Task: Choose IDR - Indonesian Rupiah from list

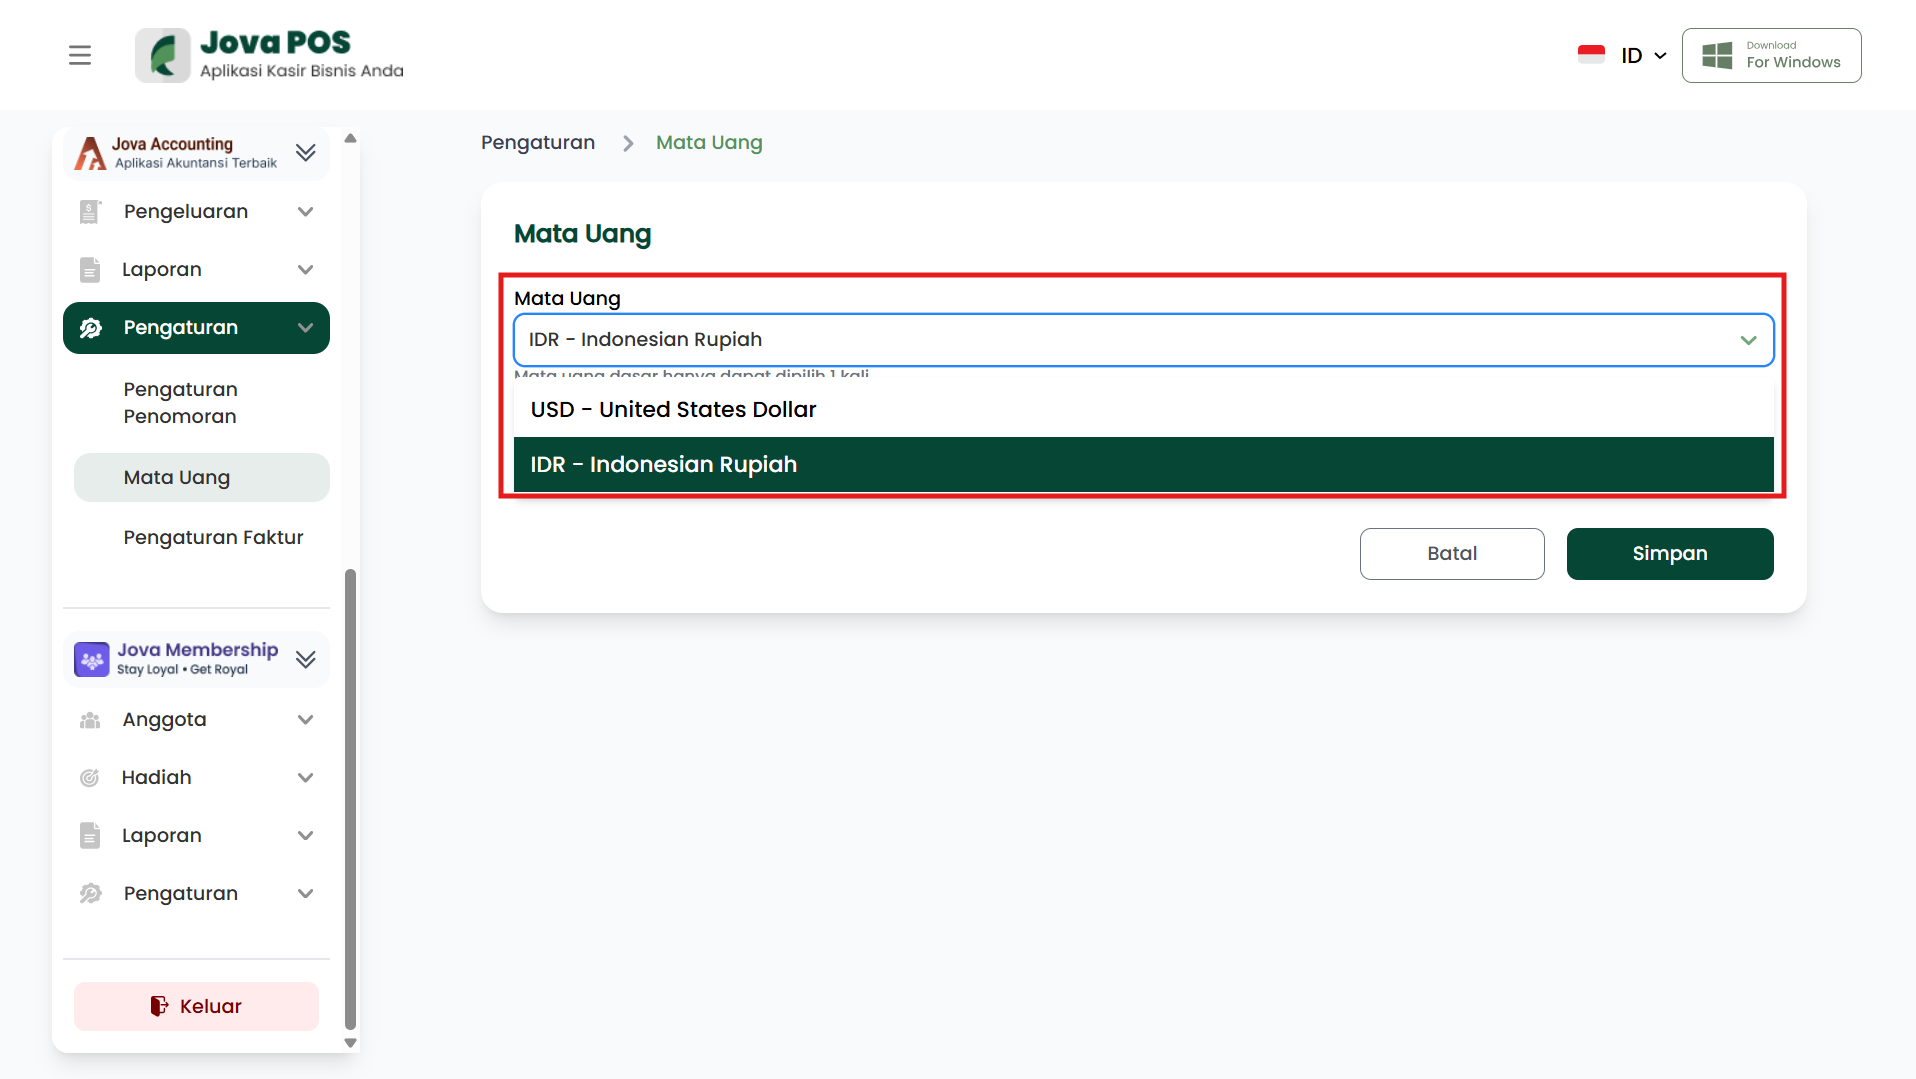Action: (x=663, y=465)
